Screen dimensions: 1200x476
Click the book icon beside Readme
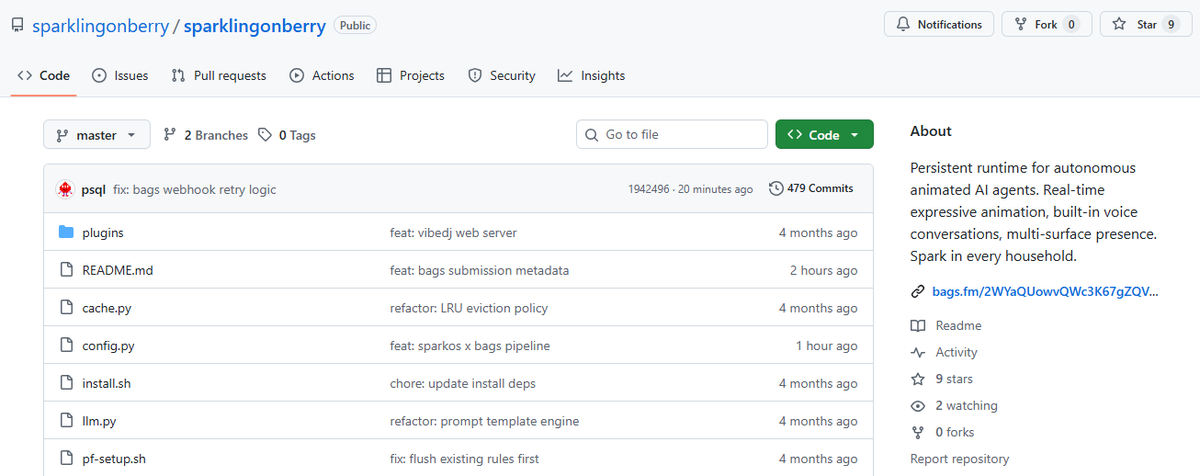[917, 326]
